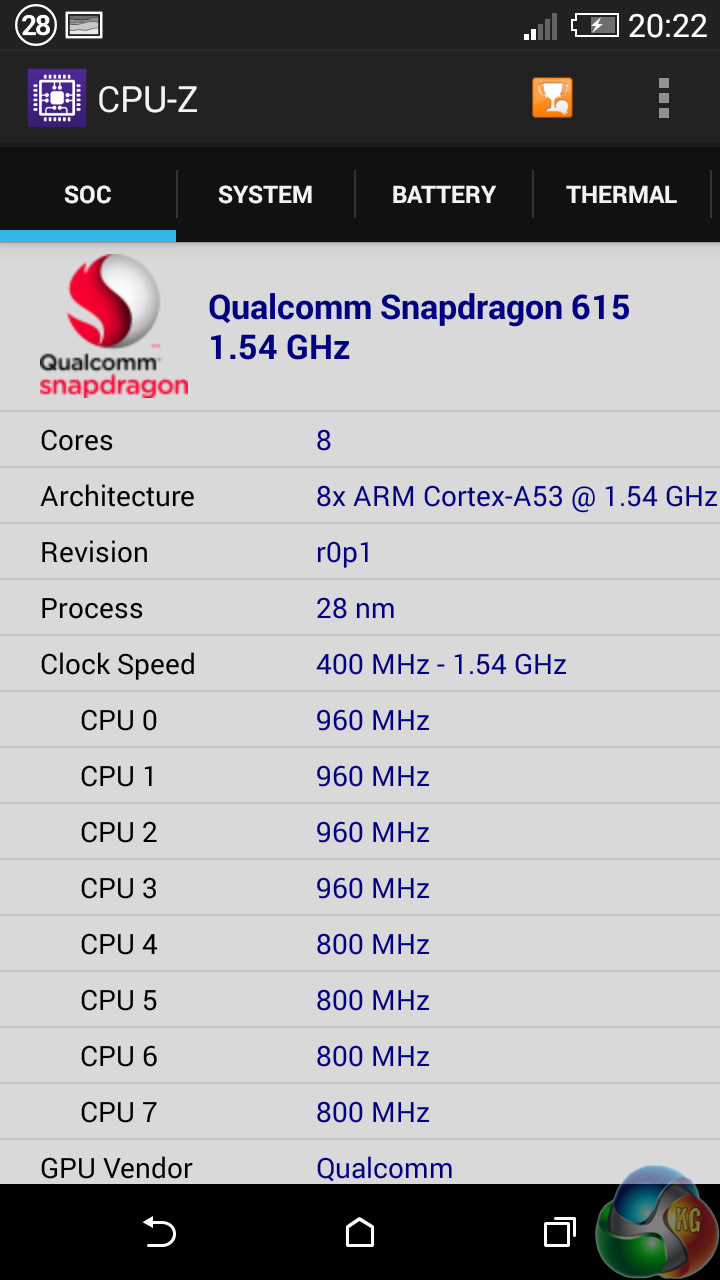Tap the Android back navigation button
The width and height of the screenshot is (720, 1280).
[x=159, y=1233]
